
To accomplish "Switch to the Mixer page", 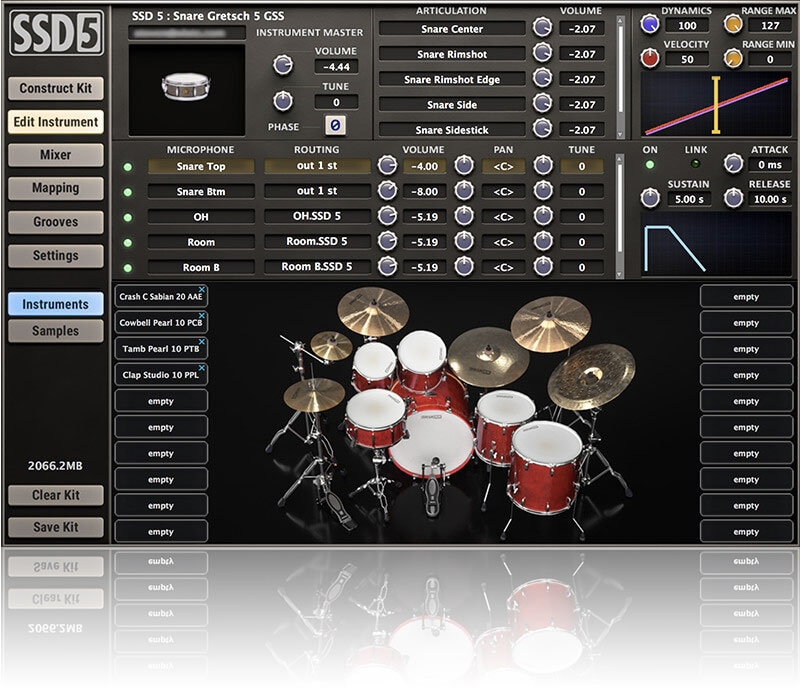I will click(x=55, y=155).
